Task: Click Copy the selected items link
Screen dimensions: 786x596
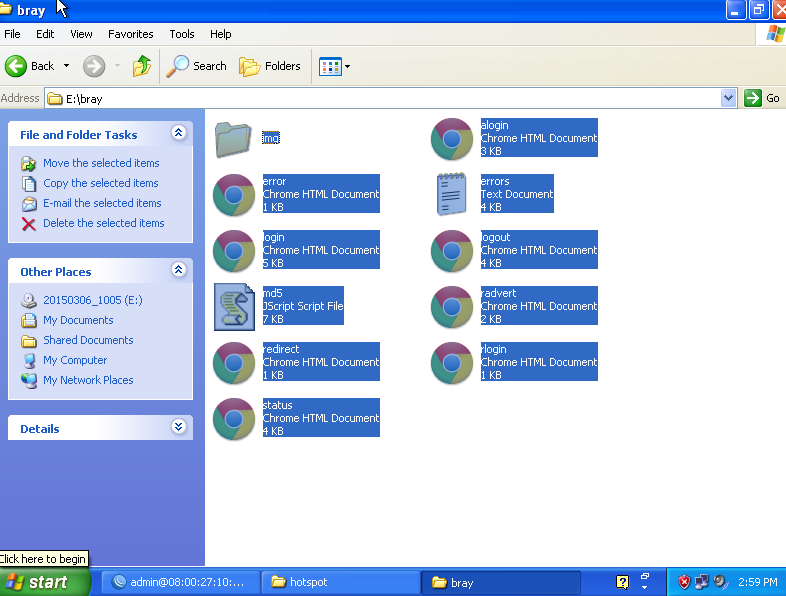Action: [101, 183]
